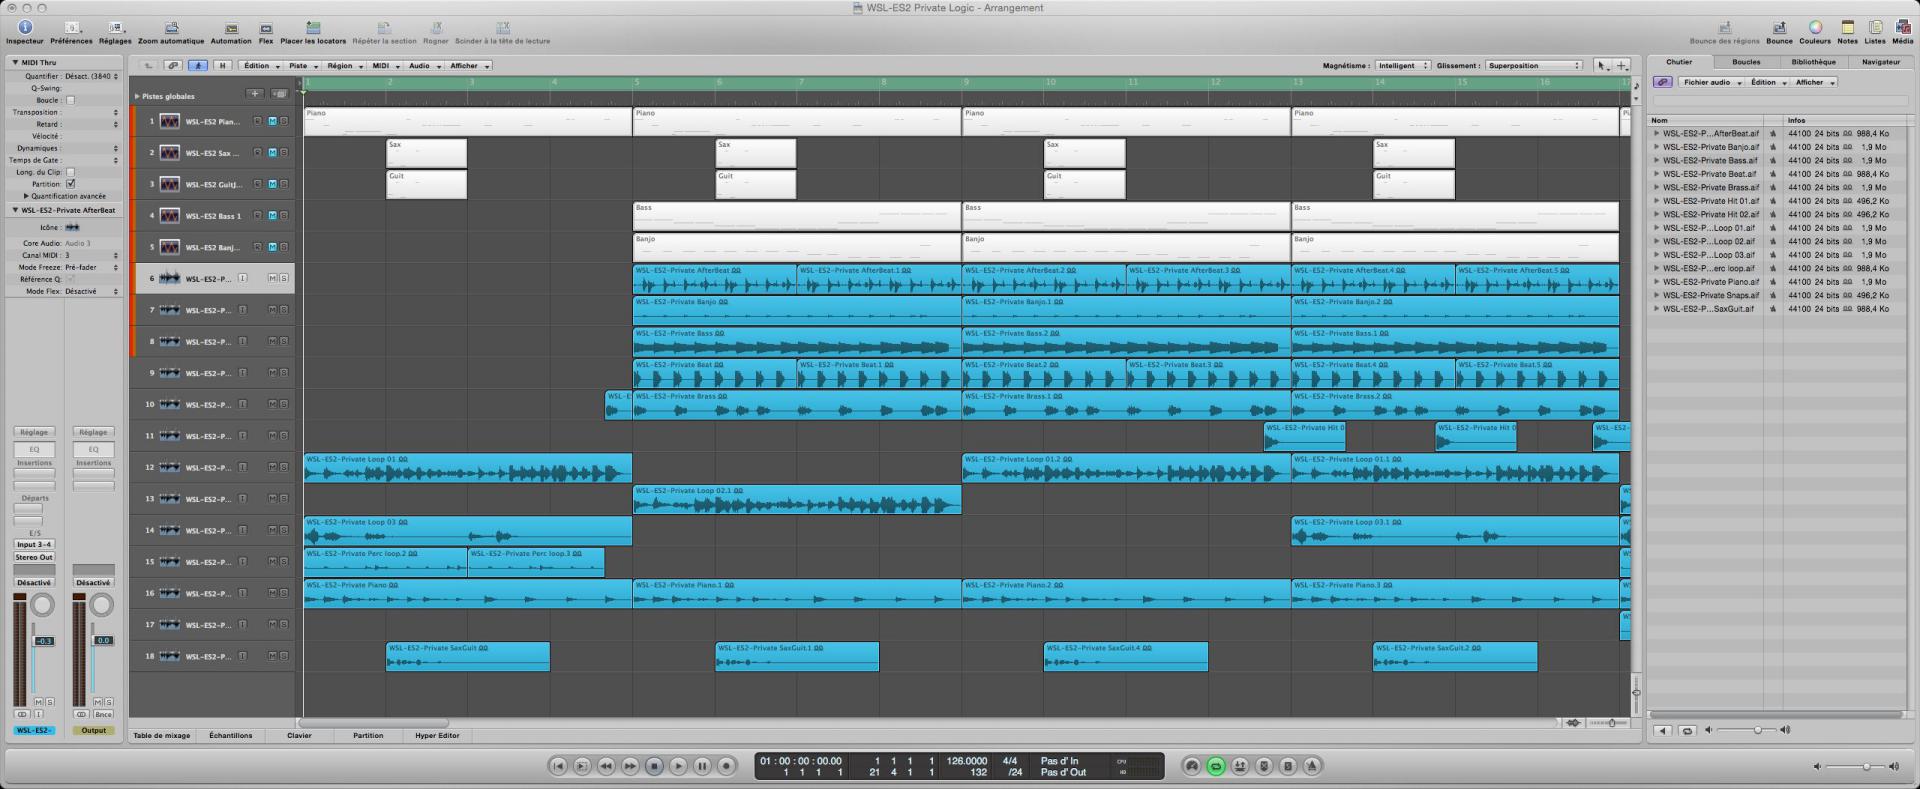Open the Clavier editor tab
The image size is (1920, 789).
299,736
